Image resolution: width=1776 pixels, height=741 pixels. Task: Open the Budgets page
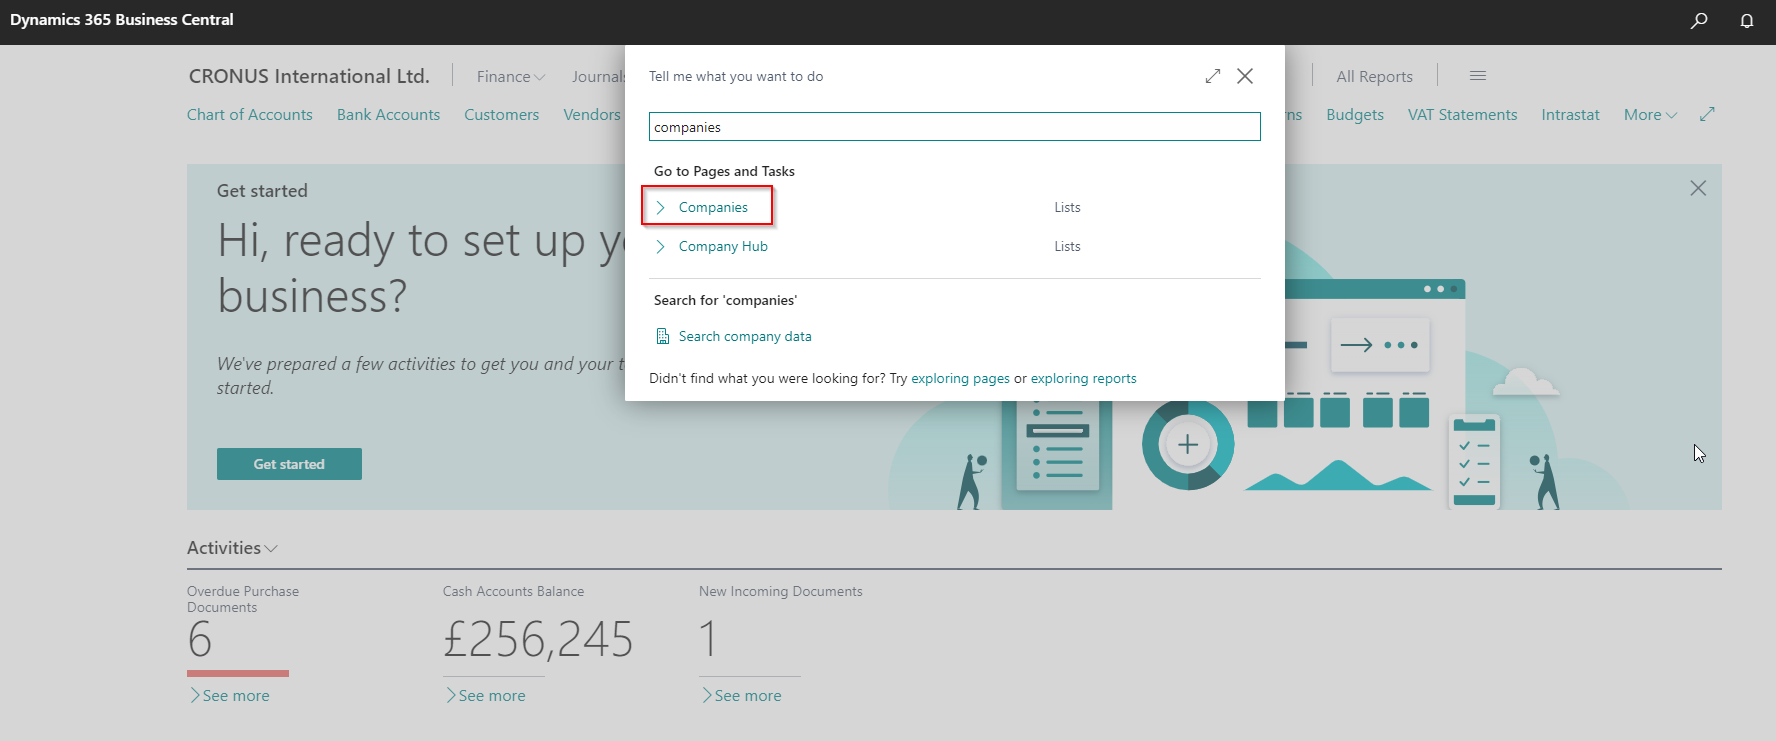[1355, 115]
